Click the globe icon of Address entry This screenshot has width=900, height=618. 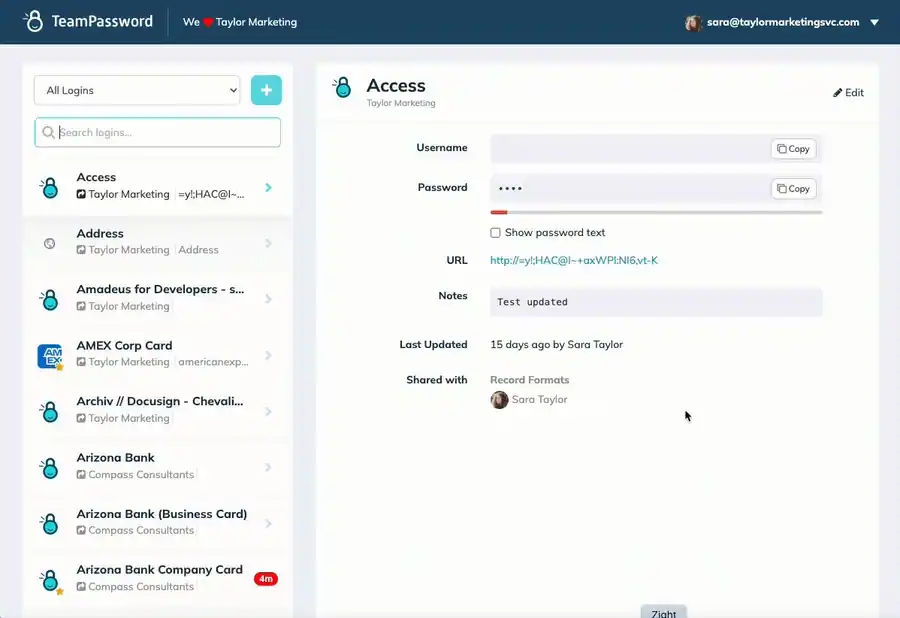pos(49,243)
